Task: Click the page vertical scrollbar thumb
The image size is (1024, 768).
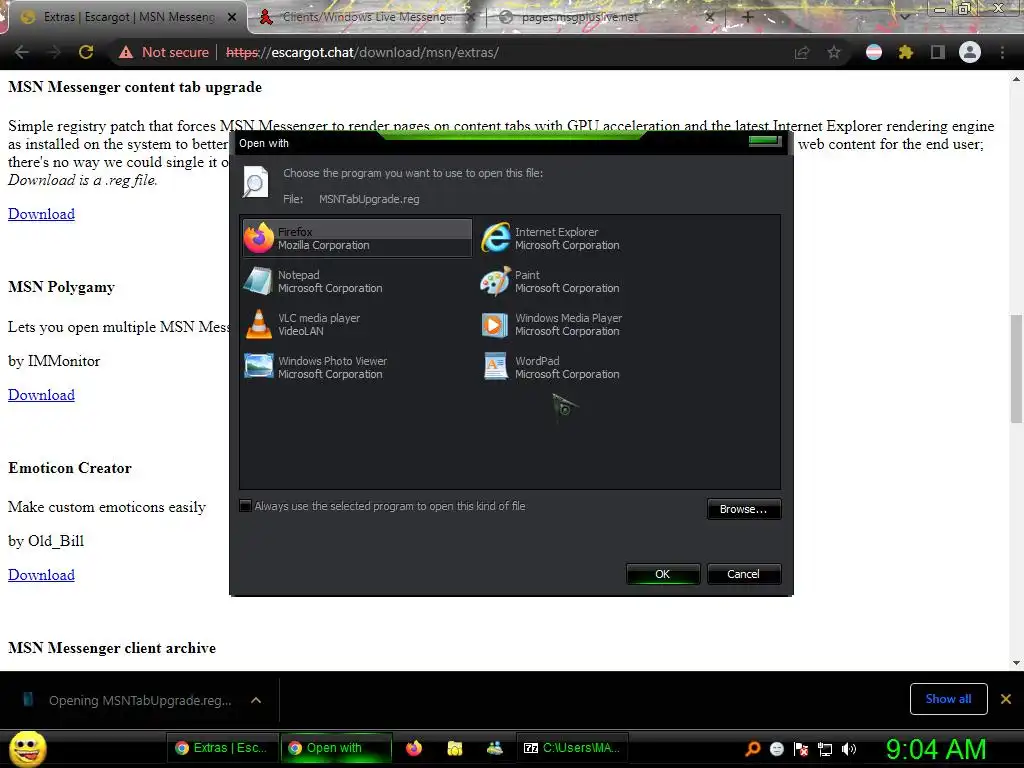Action: pyautogui.click(x=1016, y=369)
